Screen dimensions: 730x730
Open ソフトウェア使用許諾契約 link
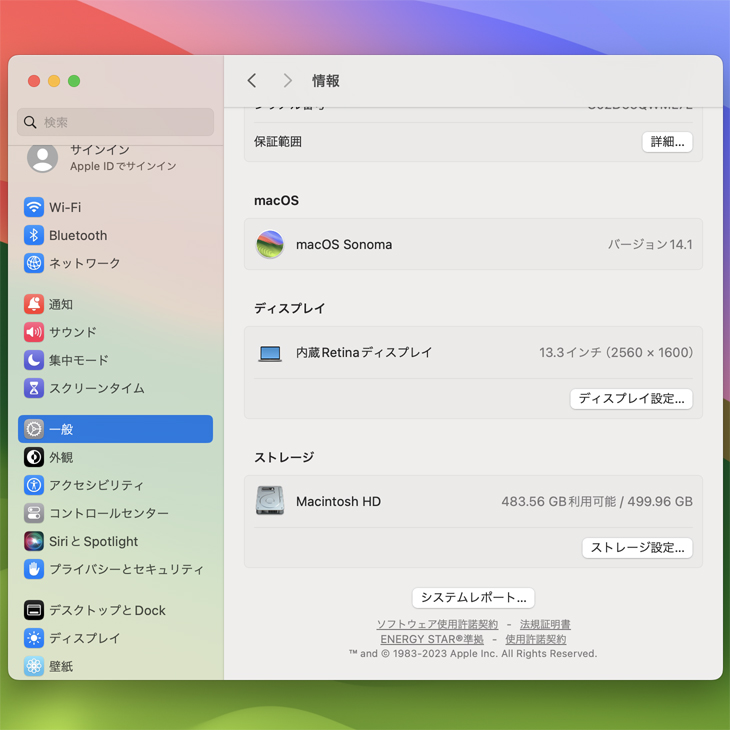coord(437,625)
